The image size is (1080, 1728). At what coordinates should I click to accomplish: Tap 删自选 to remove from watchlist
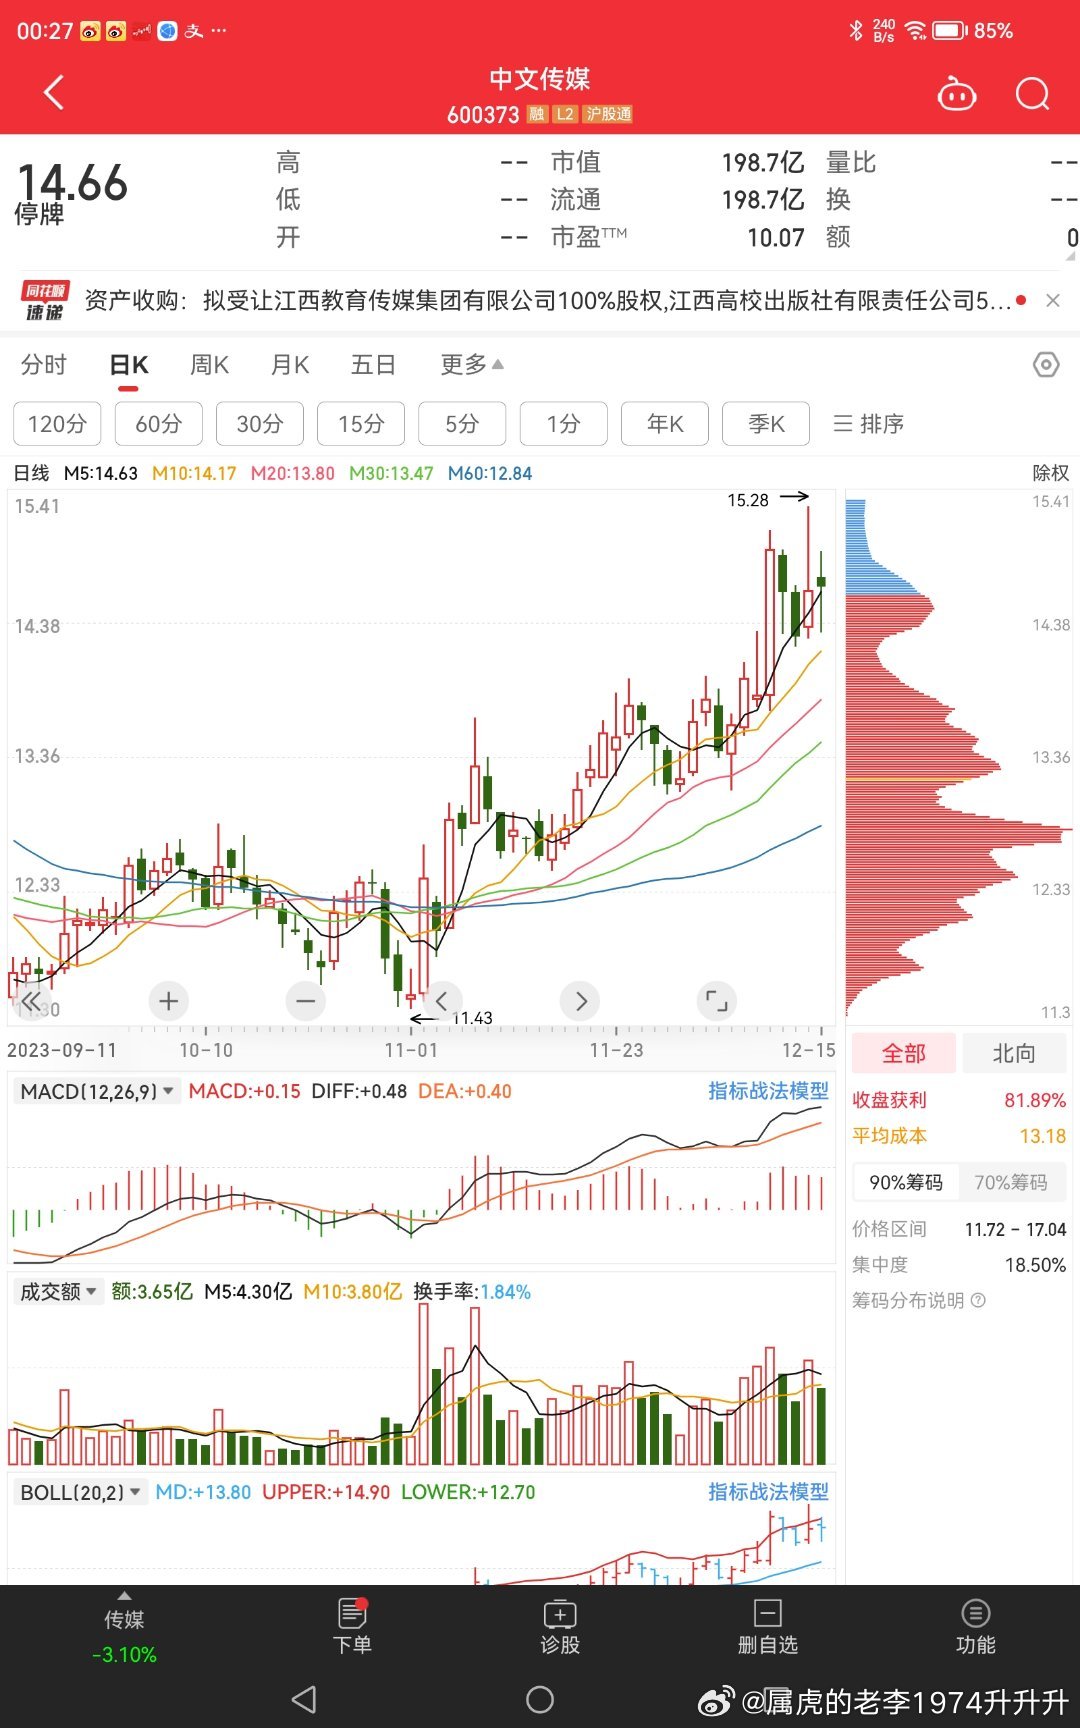click(x=767, y=1627)
